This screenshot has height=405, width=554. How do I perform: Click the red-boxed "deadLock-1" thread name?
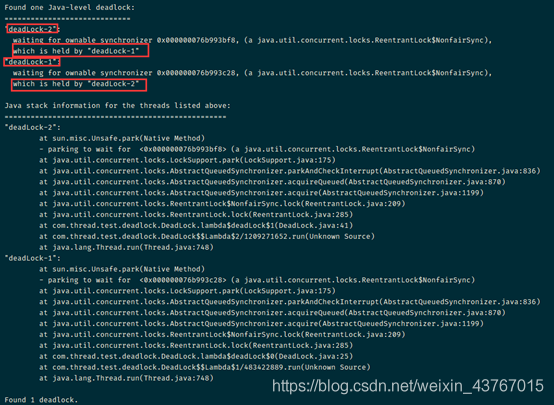point(32,62)
